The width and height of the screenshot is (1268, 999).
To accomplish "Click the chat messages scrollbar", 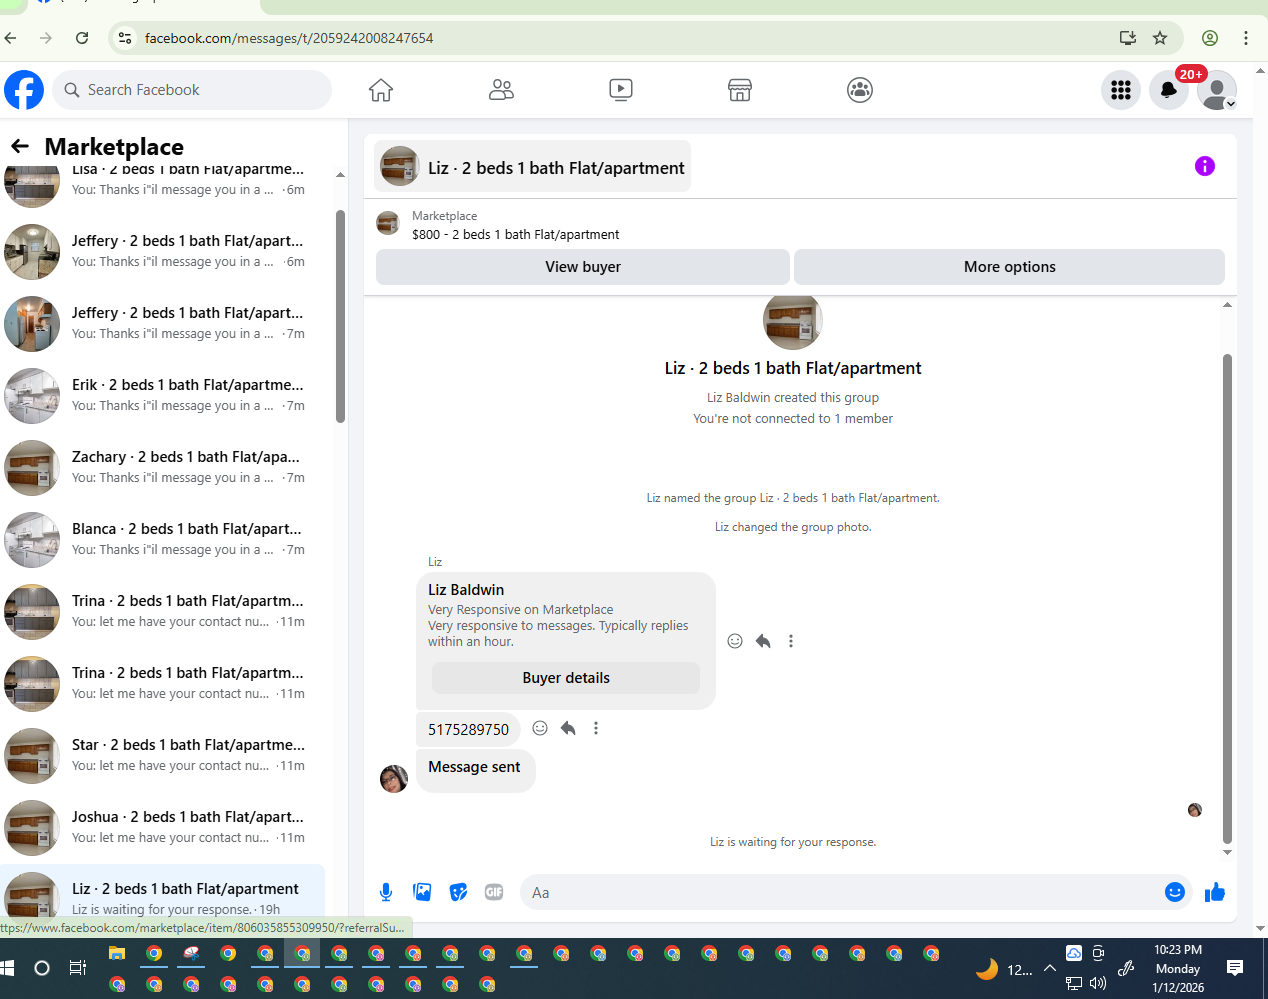I will tap(1227, 600).
